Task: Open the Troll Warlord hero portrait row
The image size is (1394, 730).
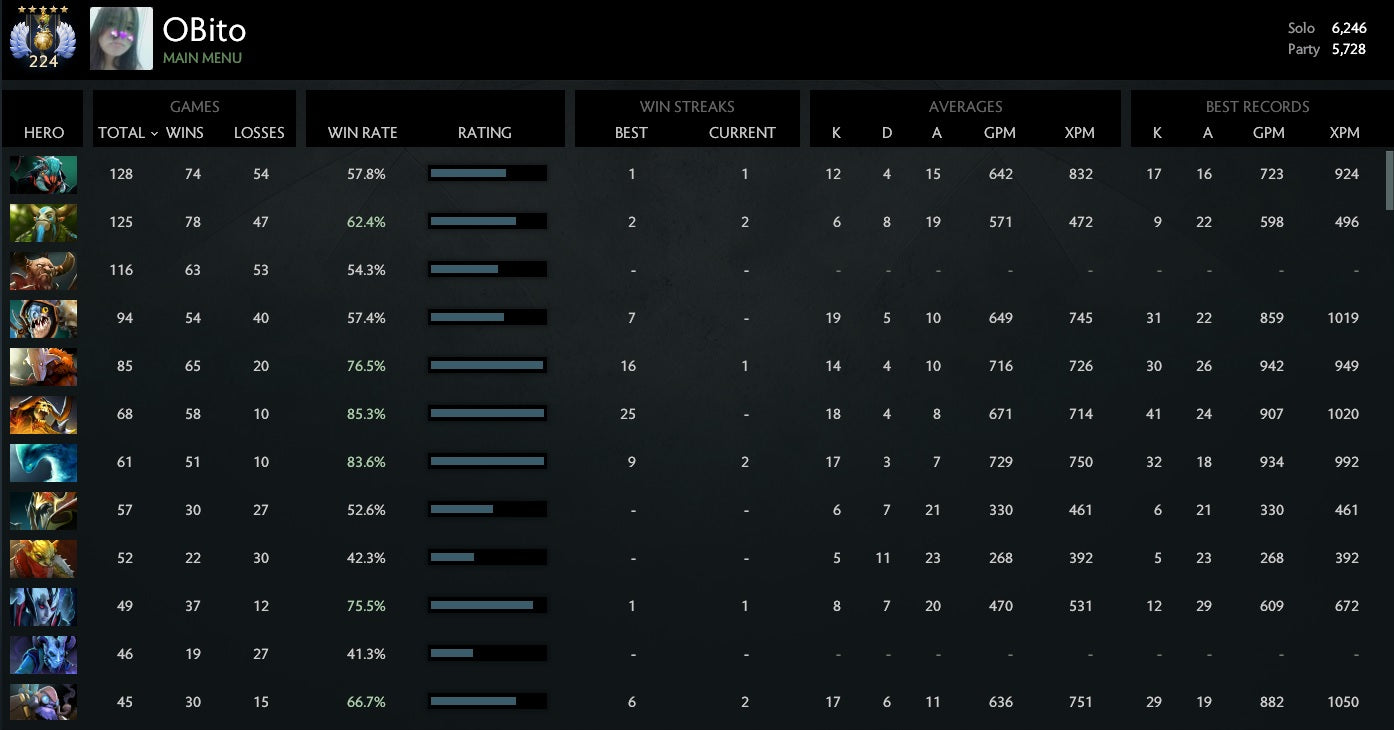Action: pyautogui.click(x=43, y=366)
